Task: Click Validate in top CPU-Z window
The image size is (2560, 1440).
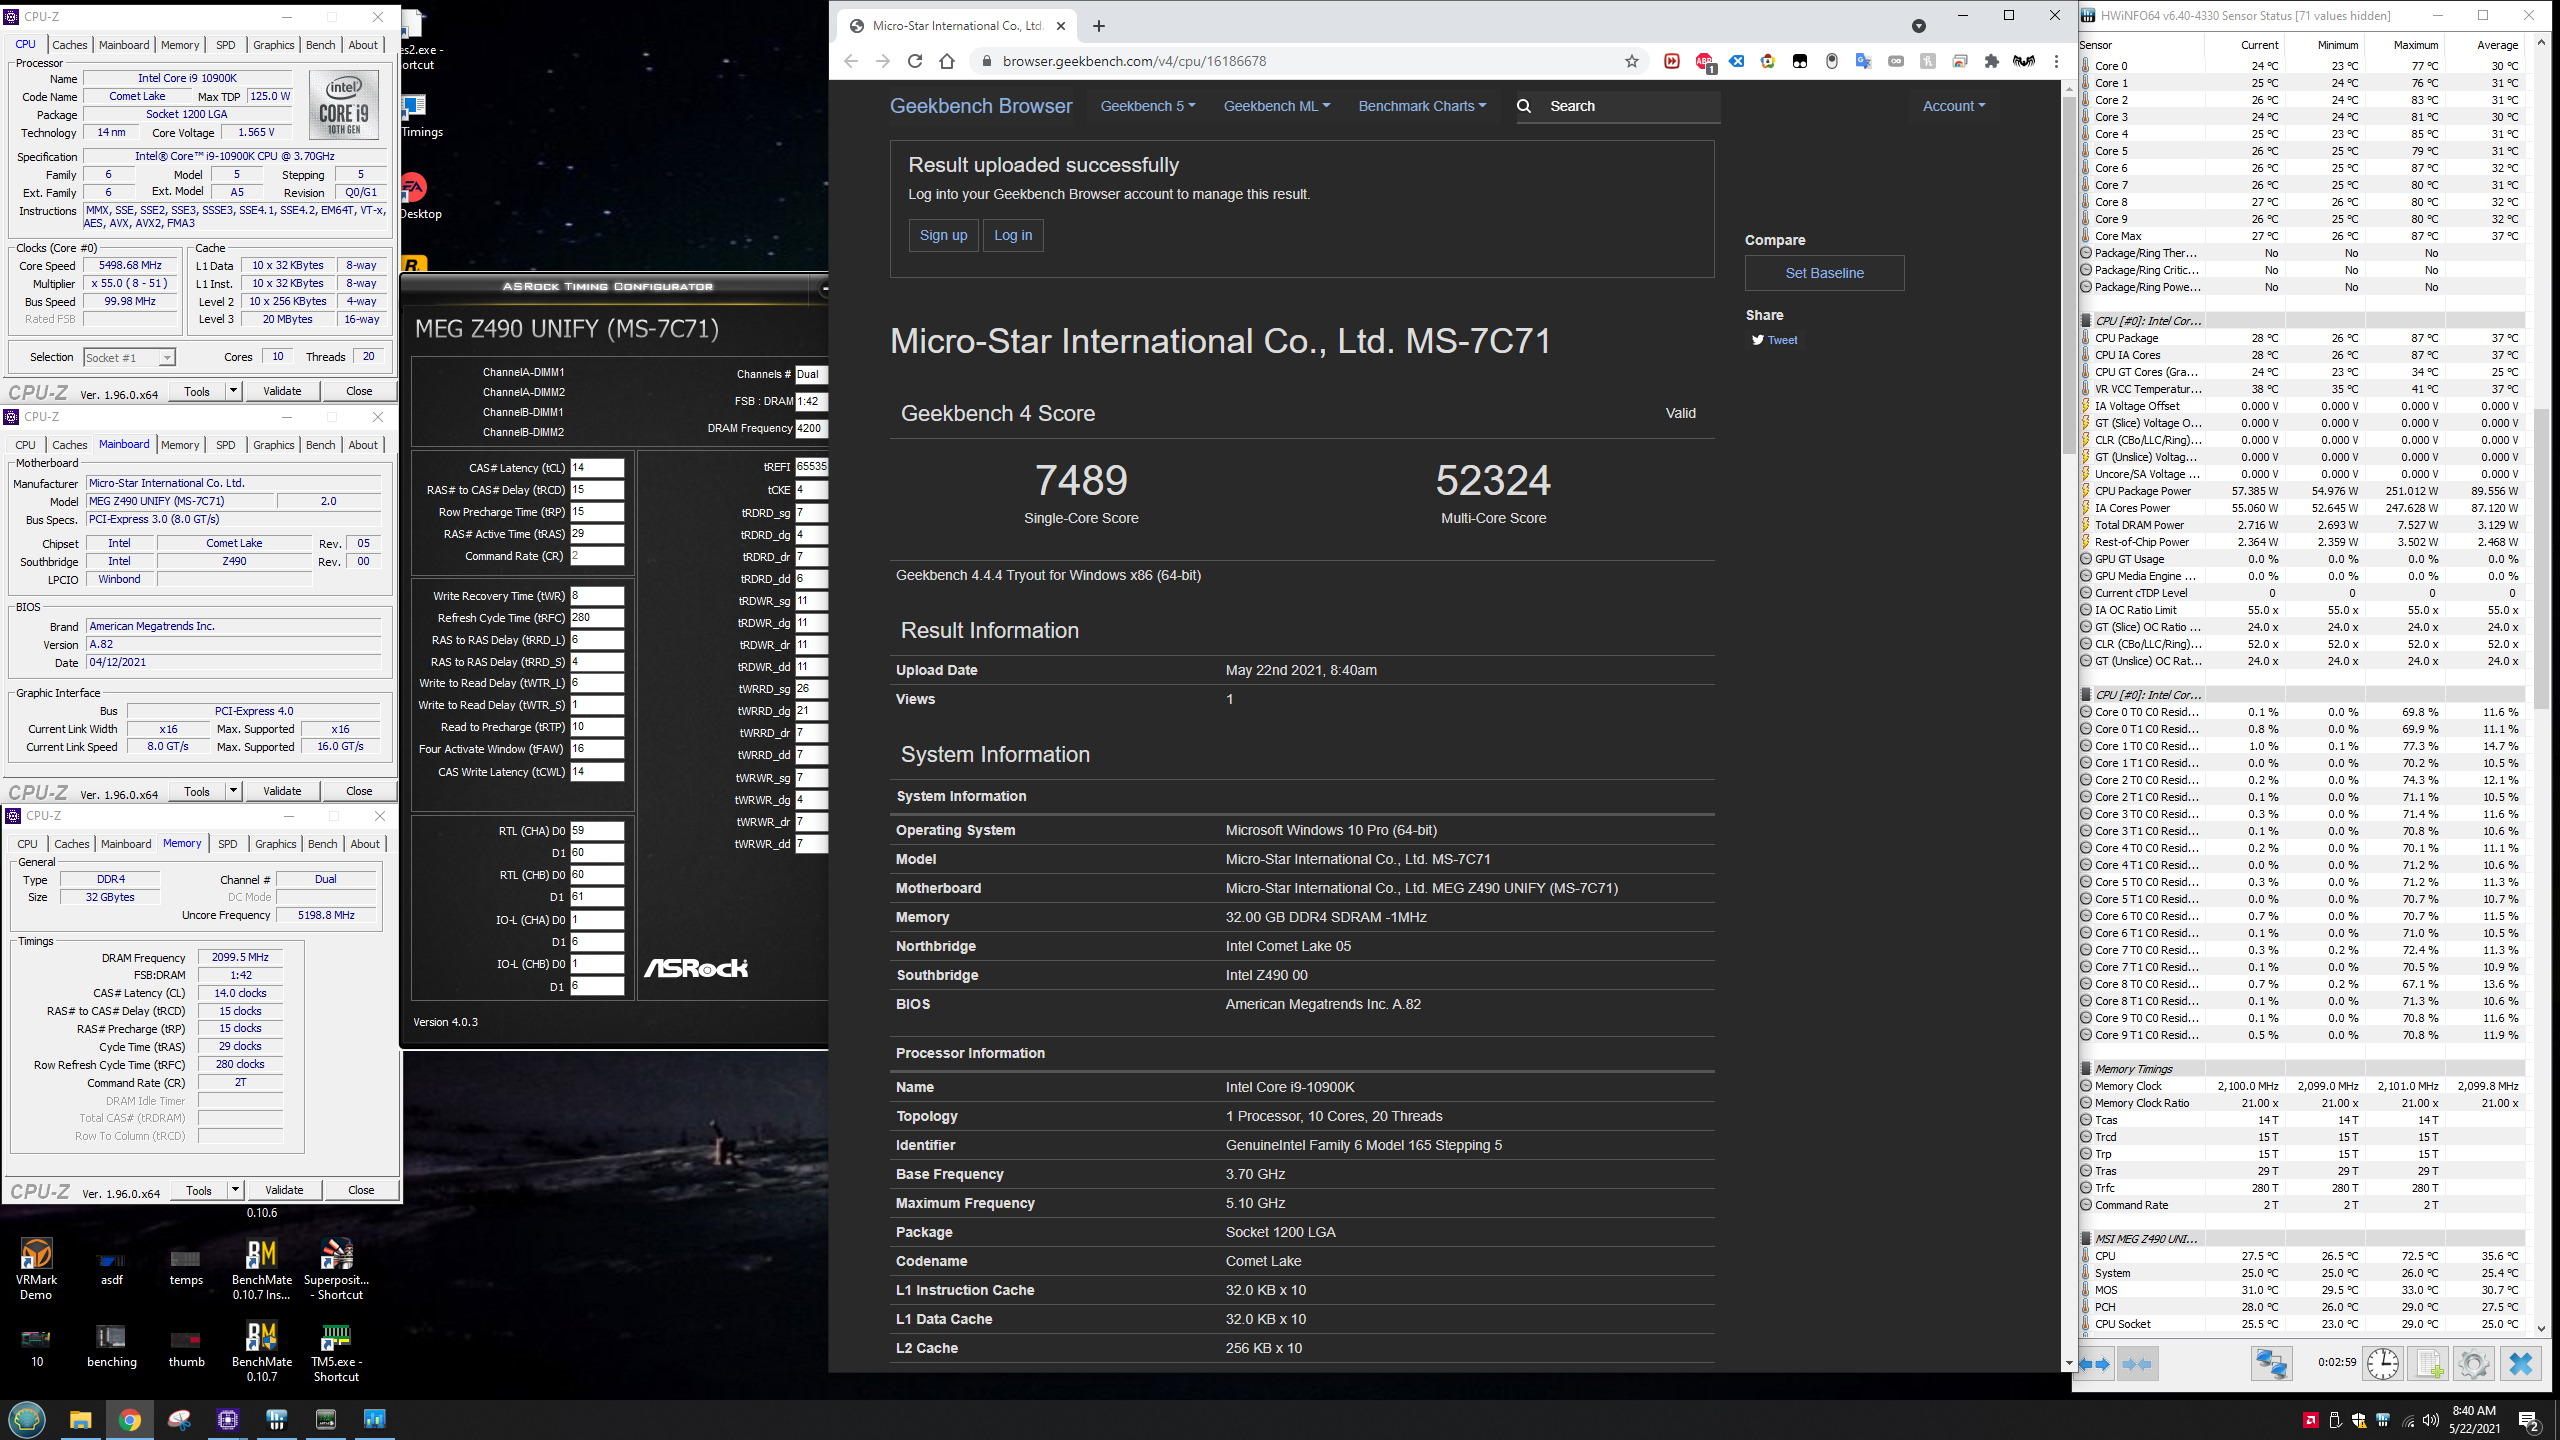Action: pos(282,391)
